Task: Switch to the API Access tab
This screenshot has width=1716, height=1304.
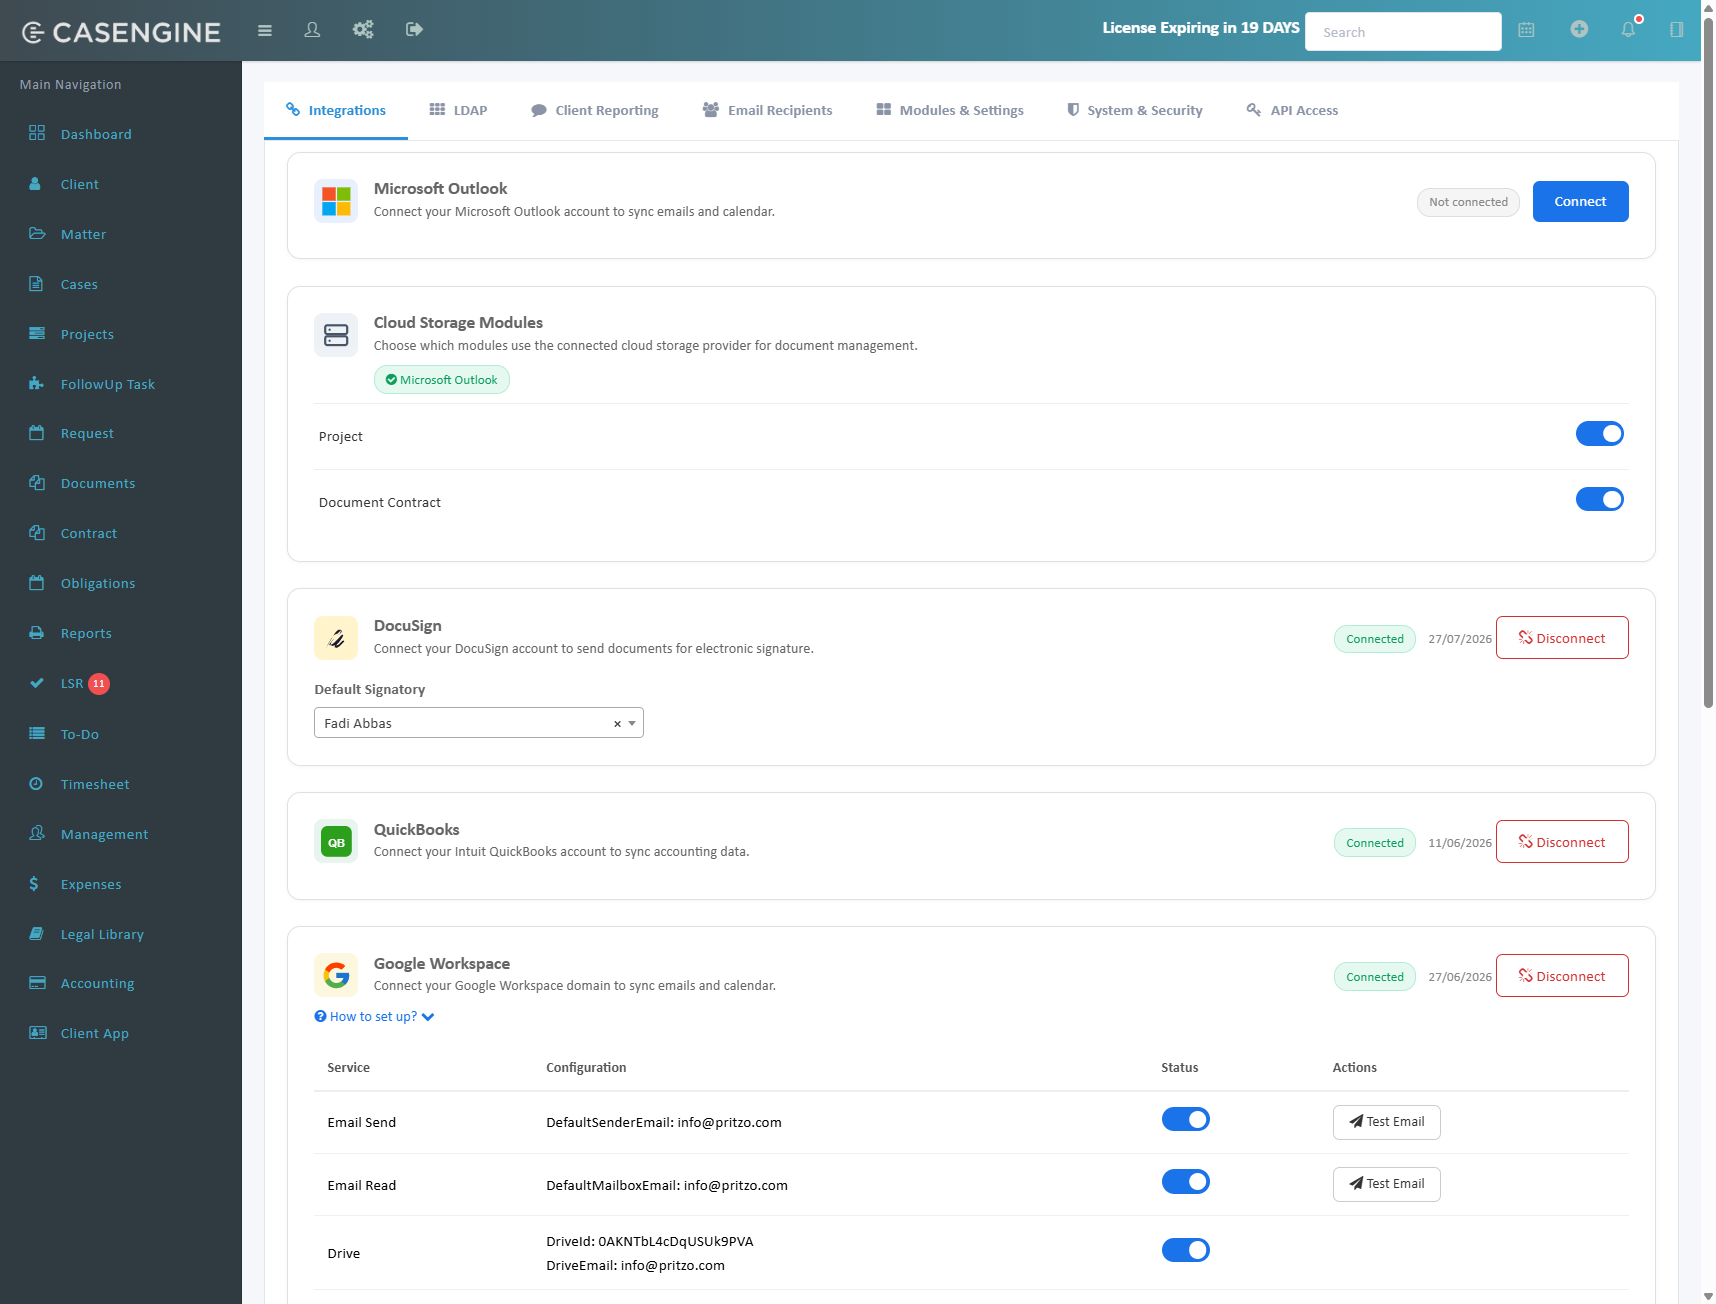Action: 1292,110
